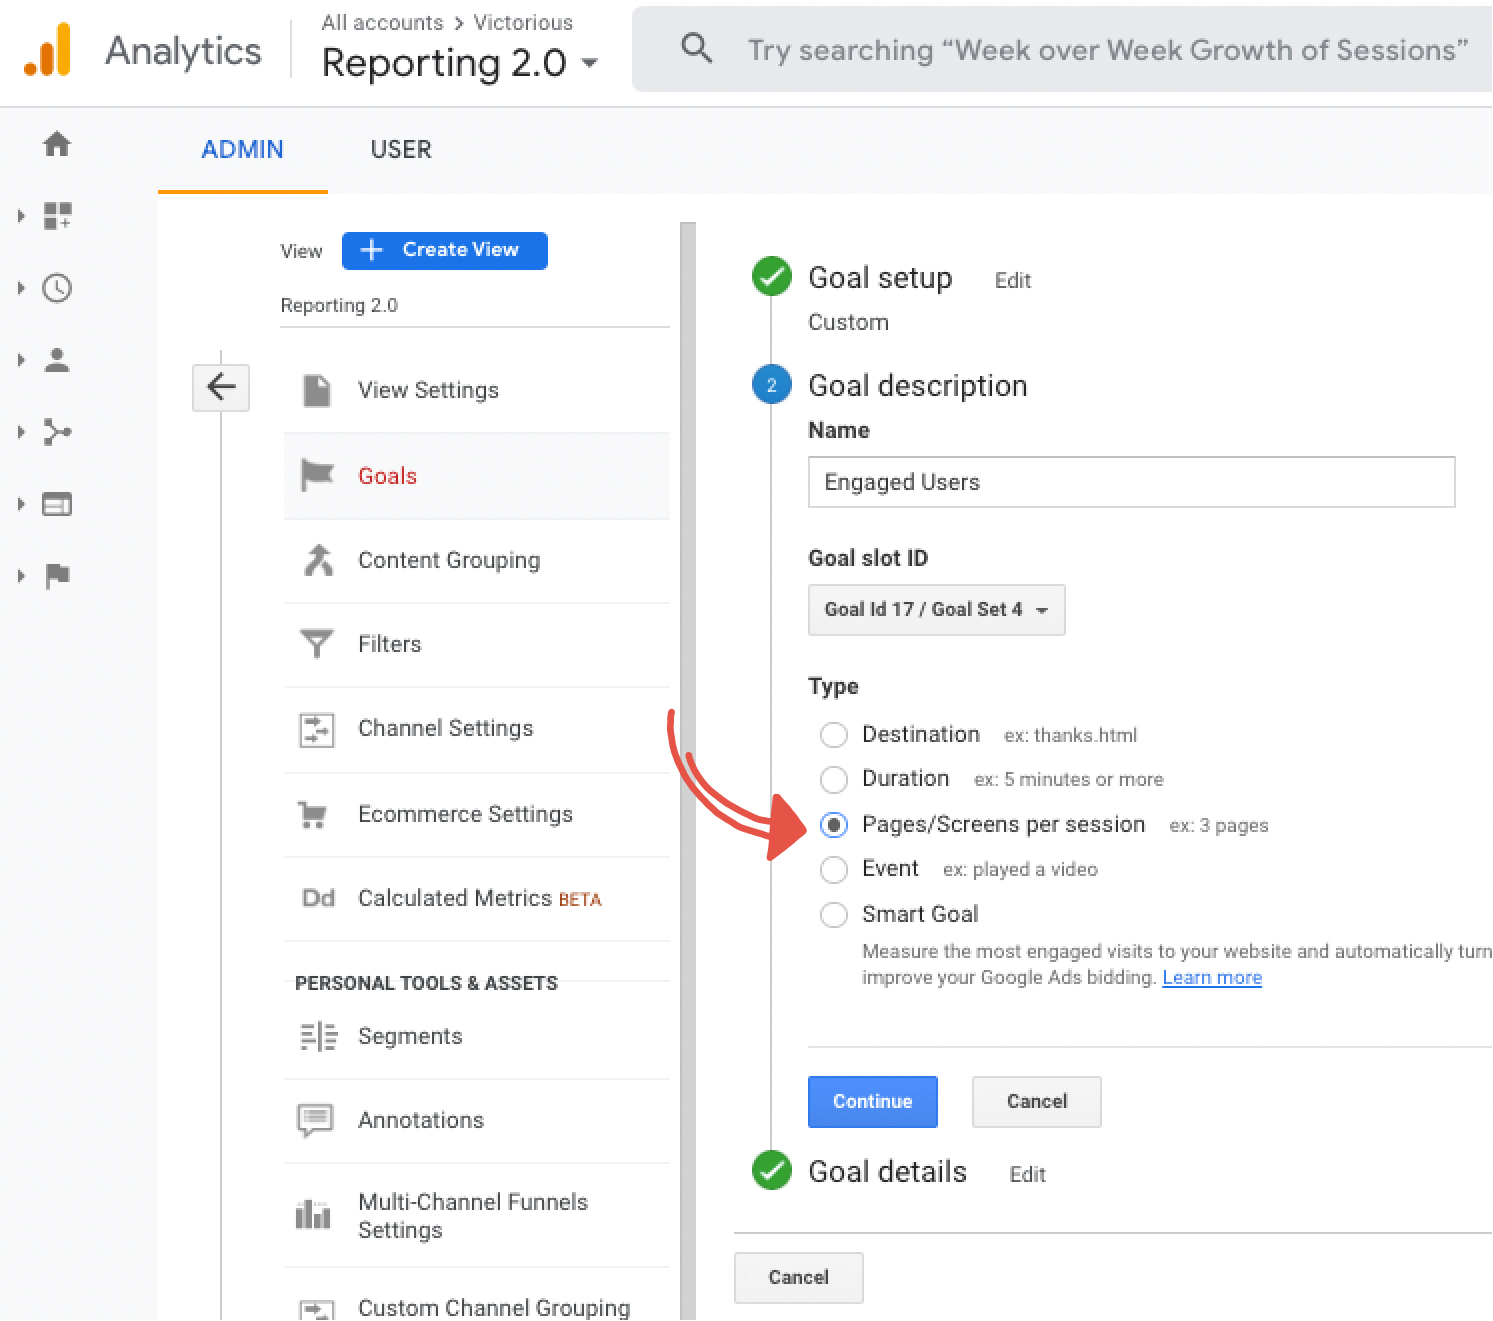This screenshot has width=1493, height=1321.
Task: Open the Behavior icon in sidebar
Action: coord(57,504)
